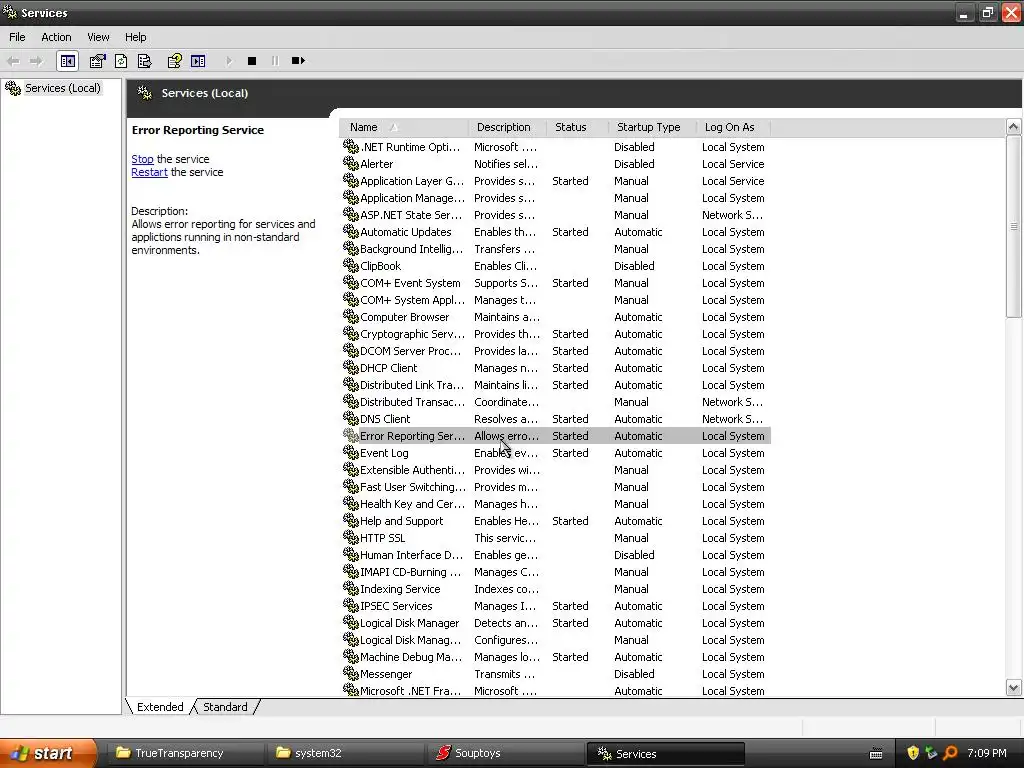Click the Restart the service link
Viewport: 1024px width, 768px height.
coord(150,172)
